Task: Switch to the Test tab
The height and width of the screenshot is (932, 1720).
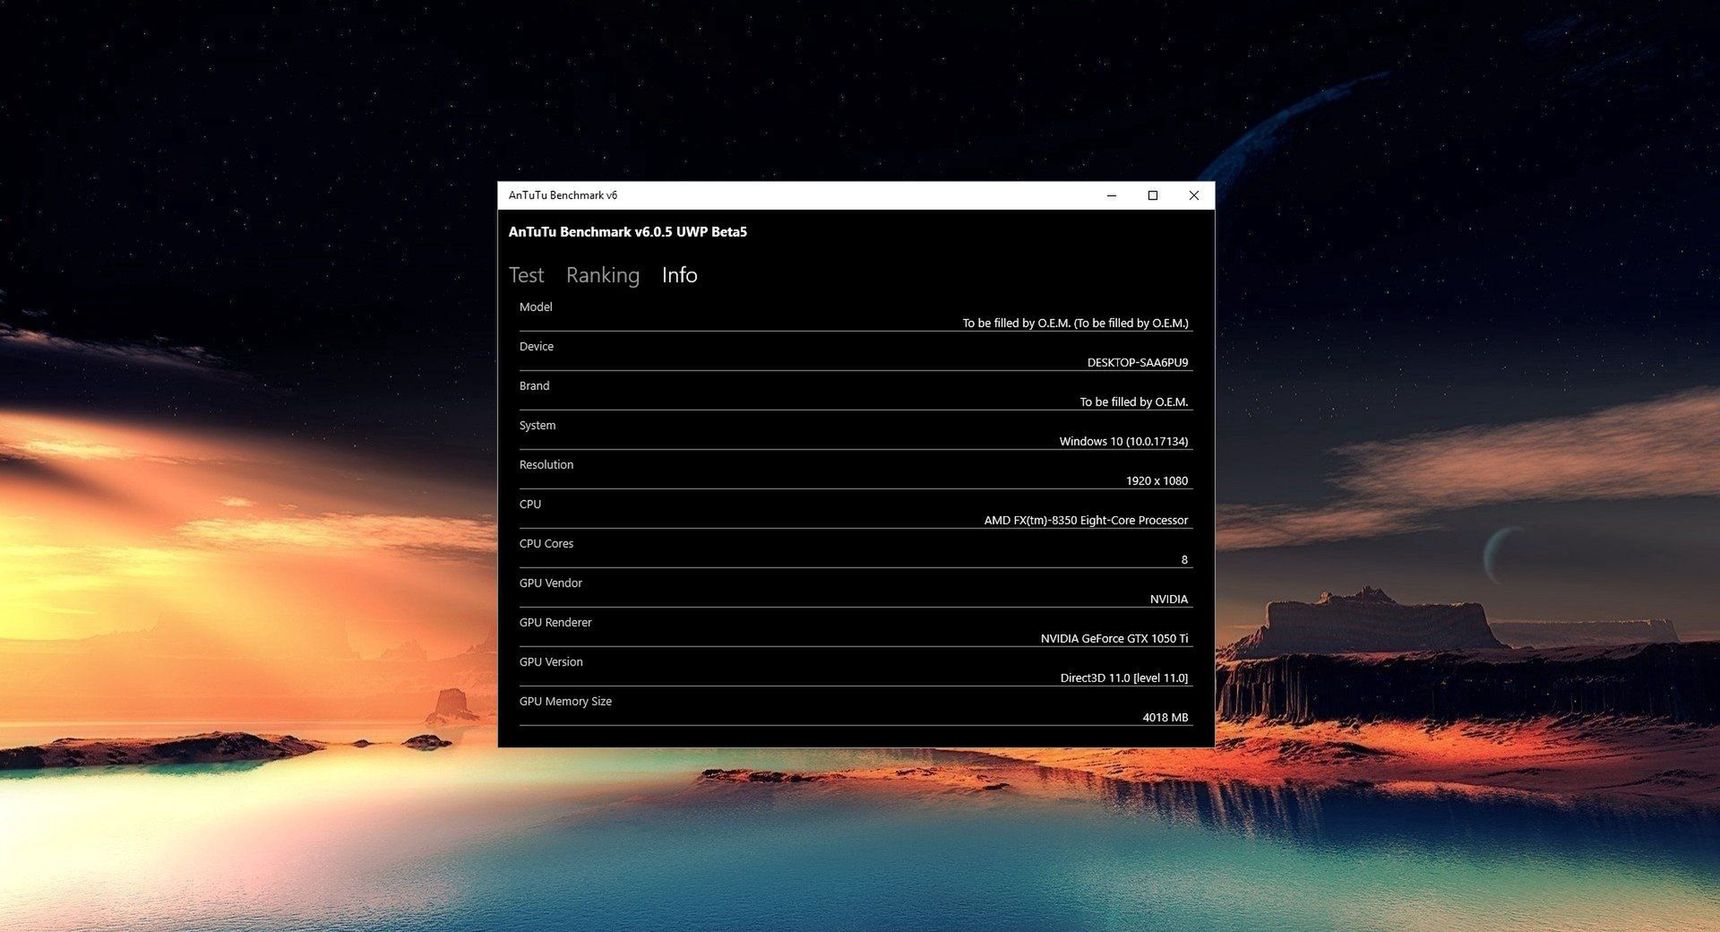Action: (526, 275)
